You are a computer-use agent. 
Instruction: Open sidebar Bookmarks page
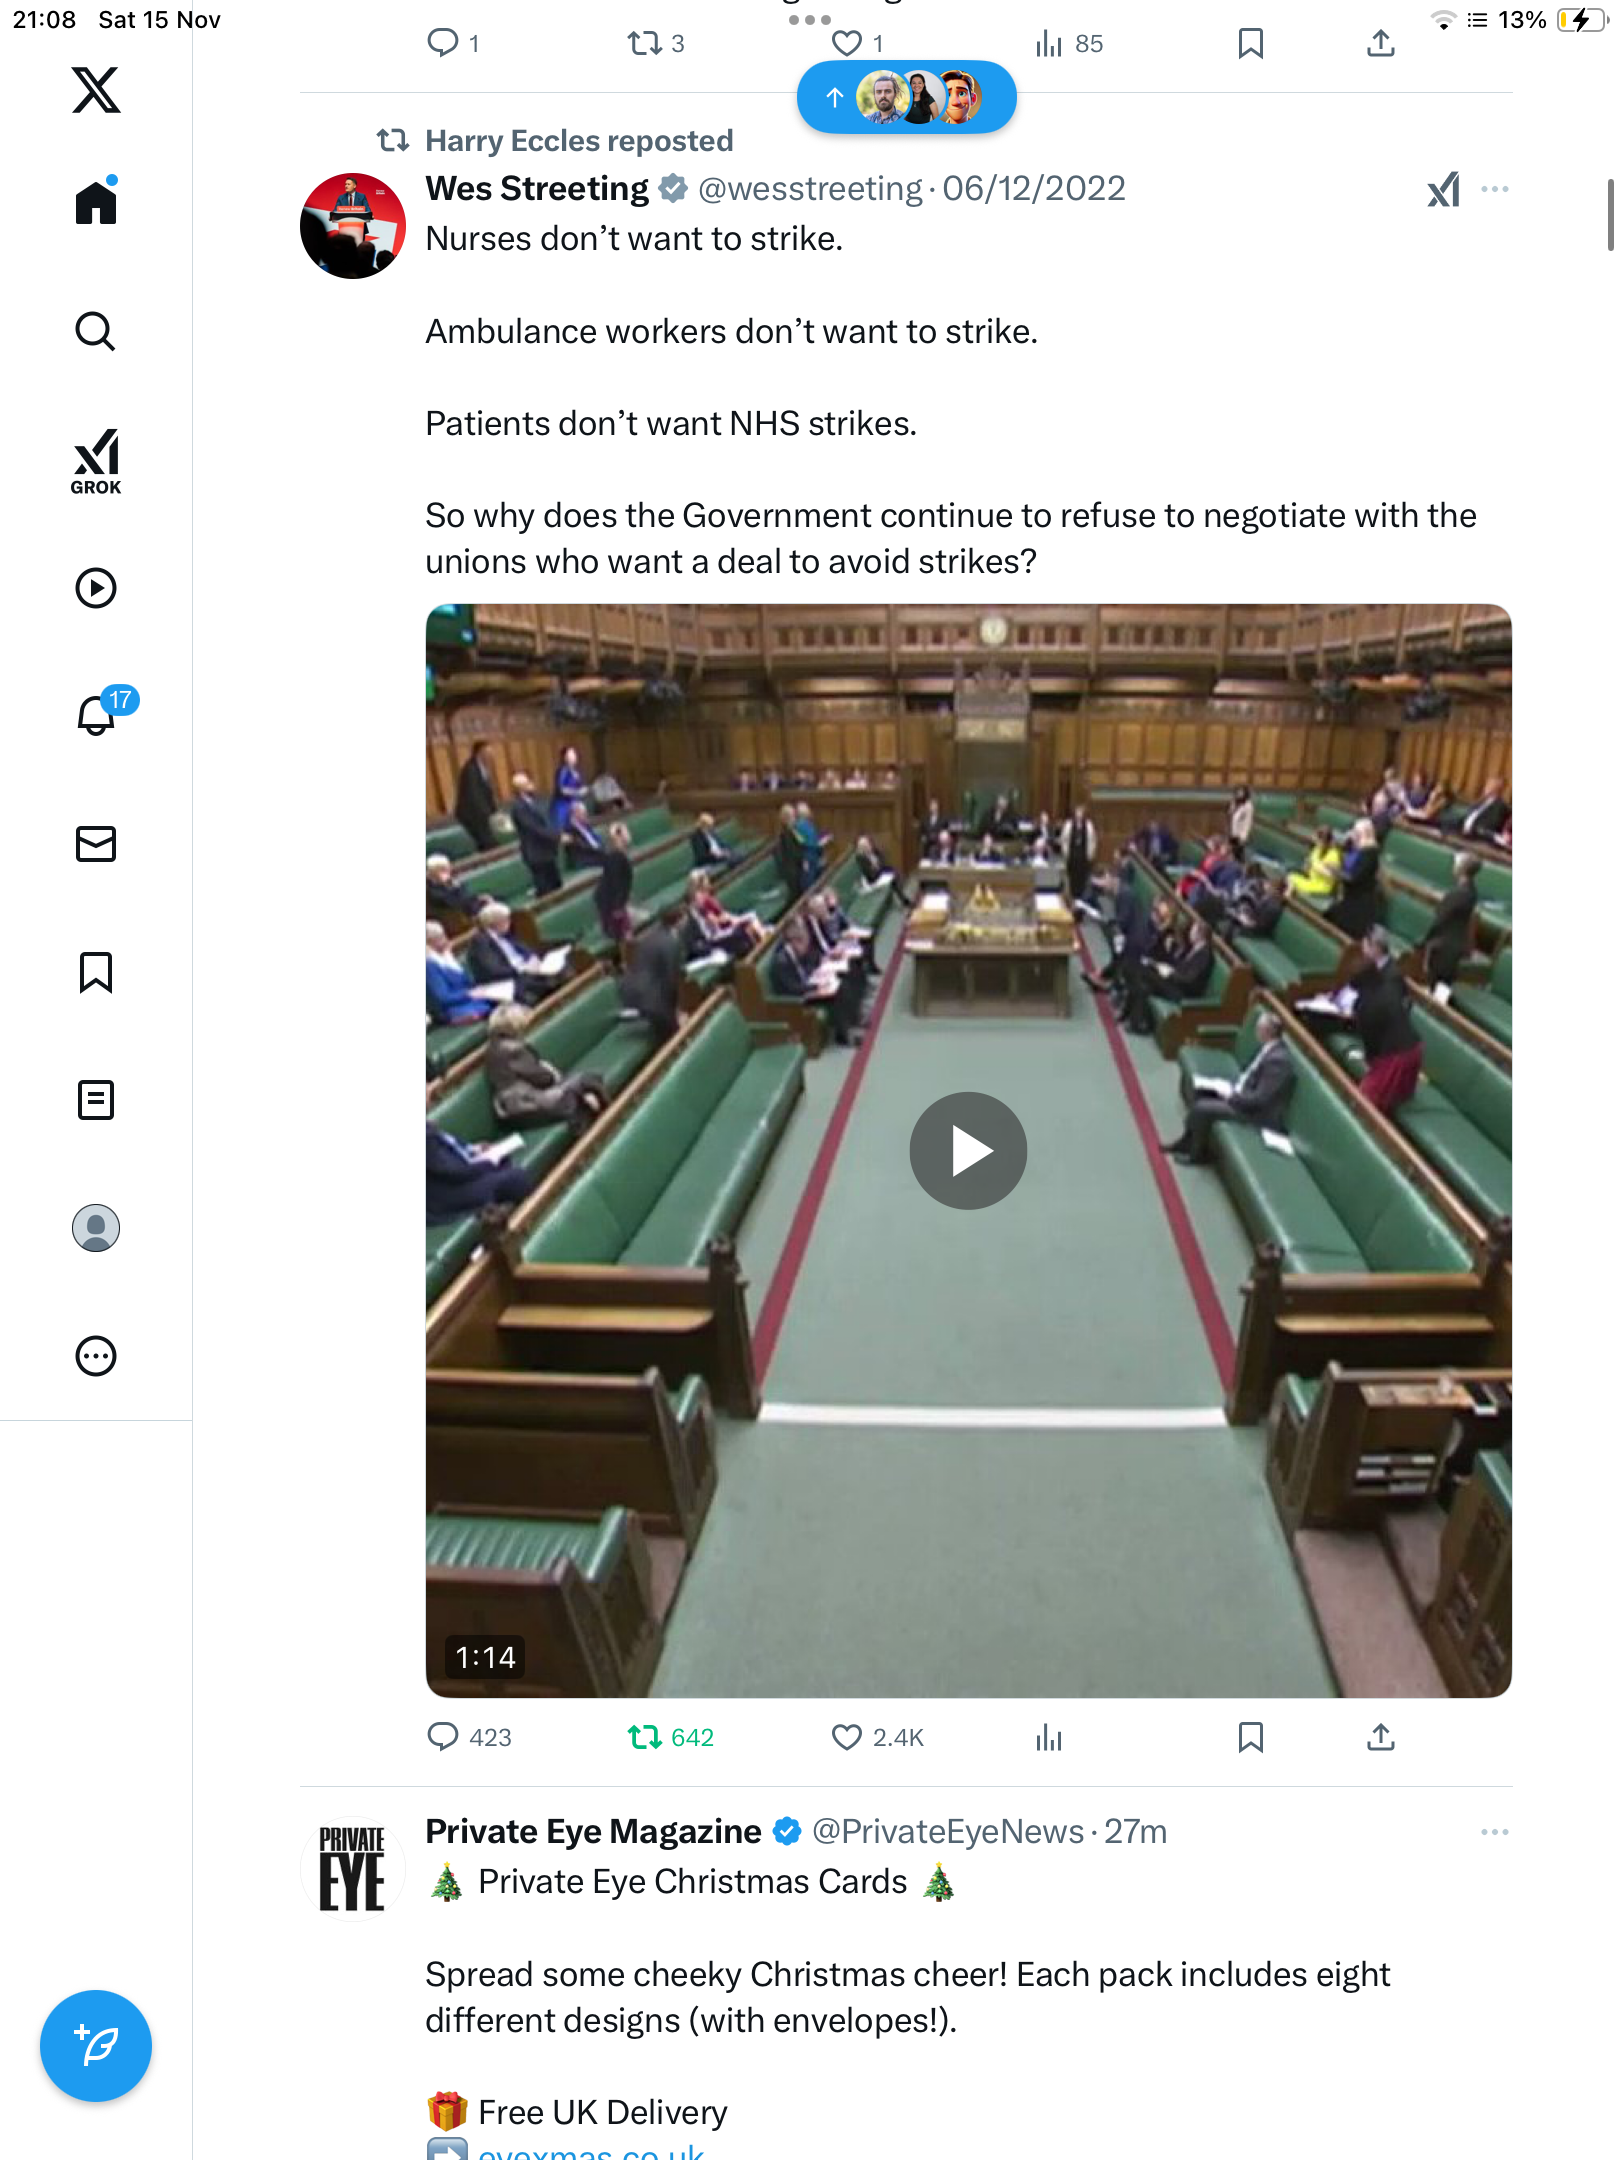click(x=96, y=972)
